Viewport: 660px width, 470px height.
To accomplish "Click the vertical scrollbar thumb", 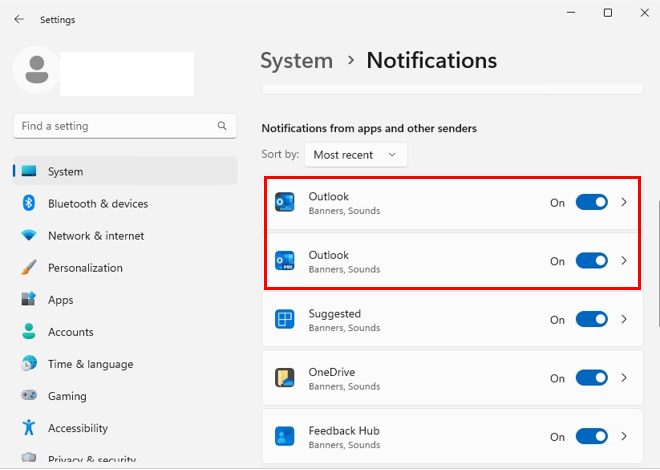I will (658, 264).
